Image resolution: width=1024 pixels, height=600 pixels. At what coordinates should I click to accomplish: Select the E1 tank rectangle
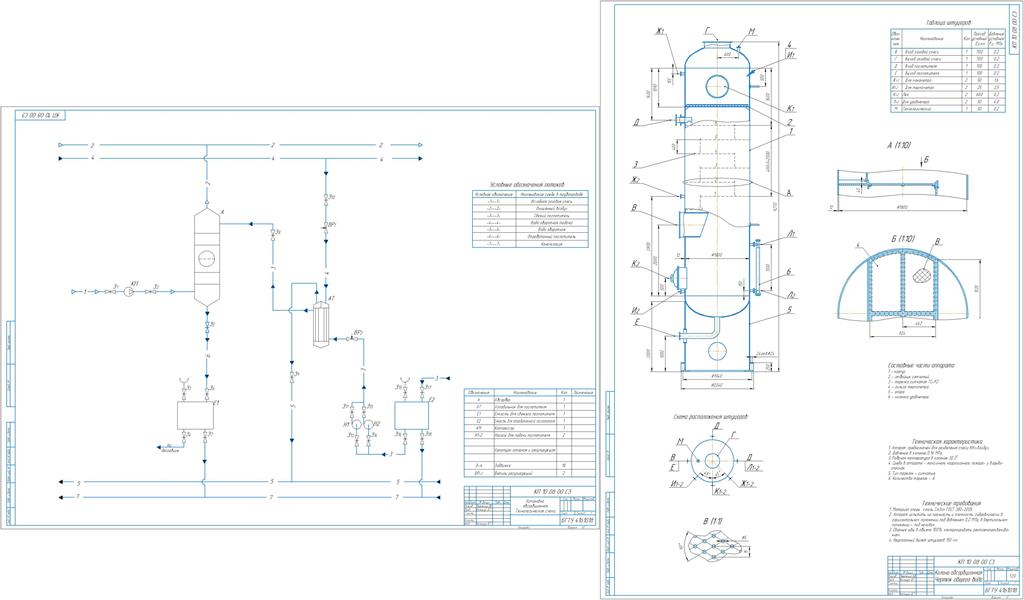(x=195, y=415)
